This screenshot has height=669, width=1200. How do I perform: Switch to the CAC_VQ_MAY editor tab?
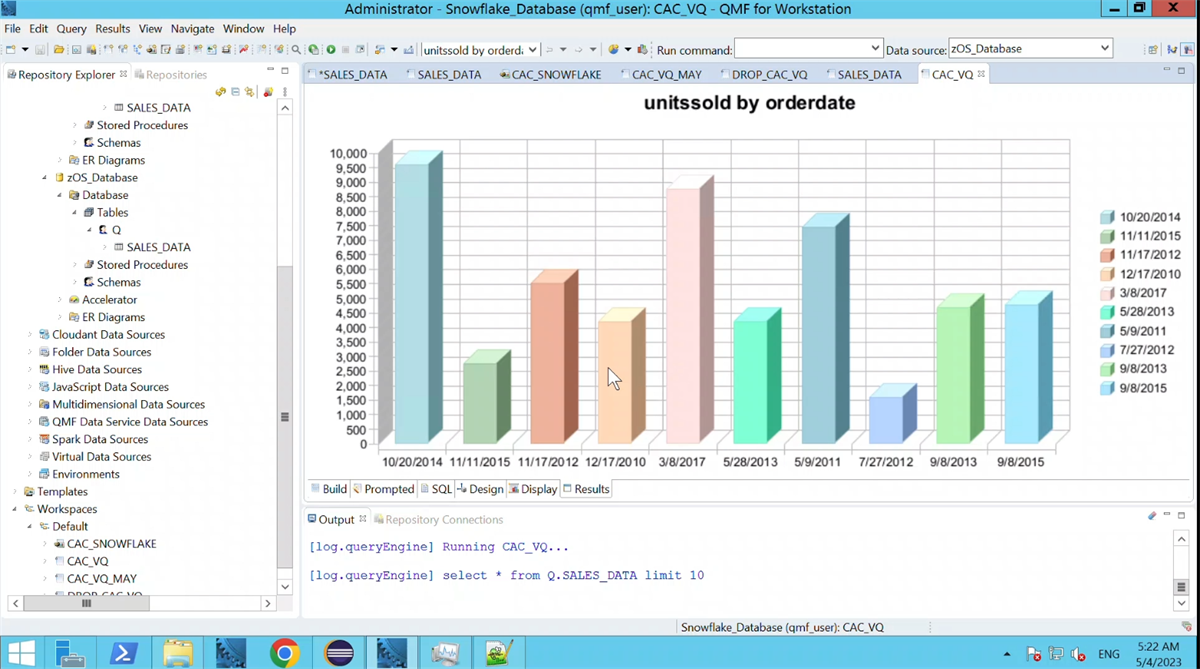659,74
